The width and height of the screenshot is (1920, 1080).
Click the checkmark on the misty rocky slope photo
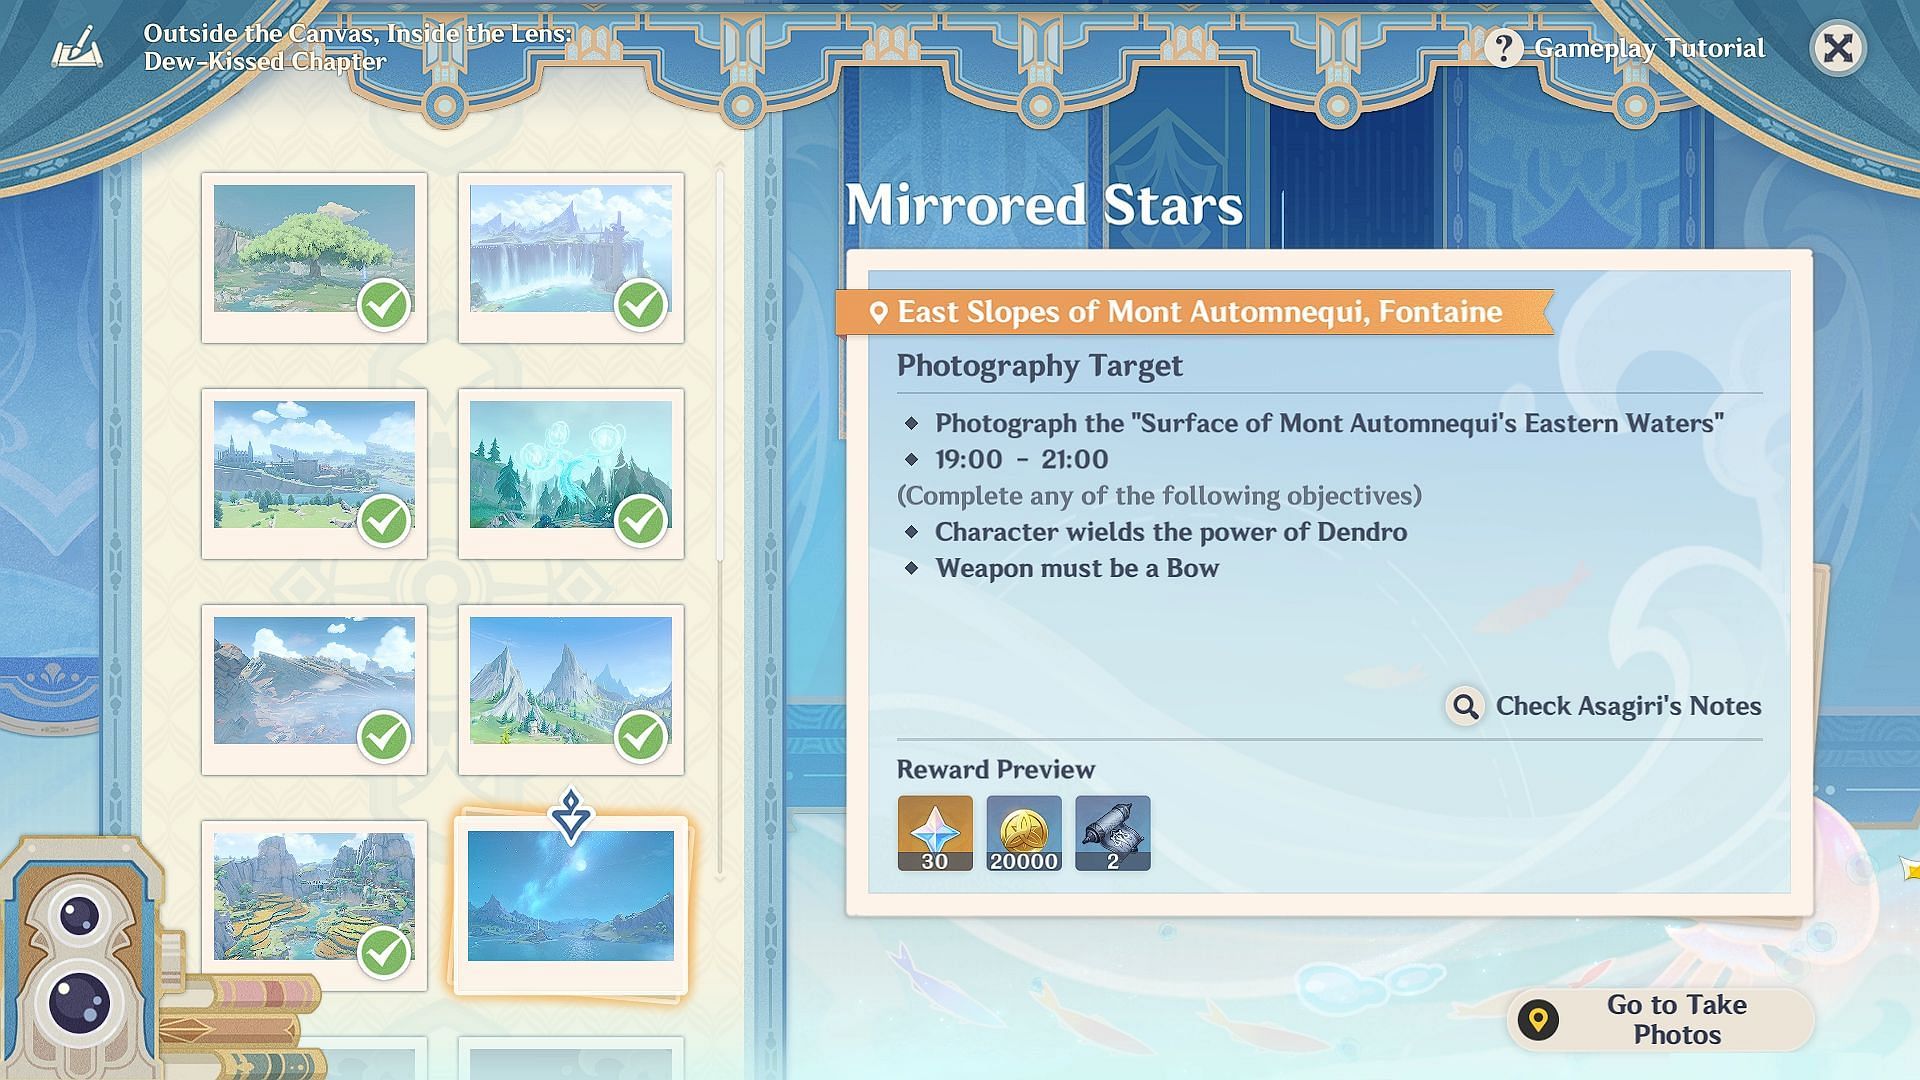pos(384,737)
